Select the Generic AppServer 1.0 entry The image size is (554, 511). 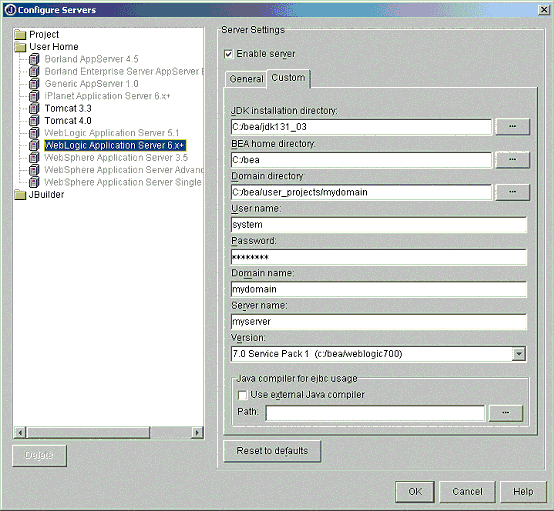click(91, 84)
